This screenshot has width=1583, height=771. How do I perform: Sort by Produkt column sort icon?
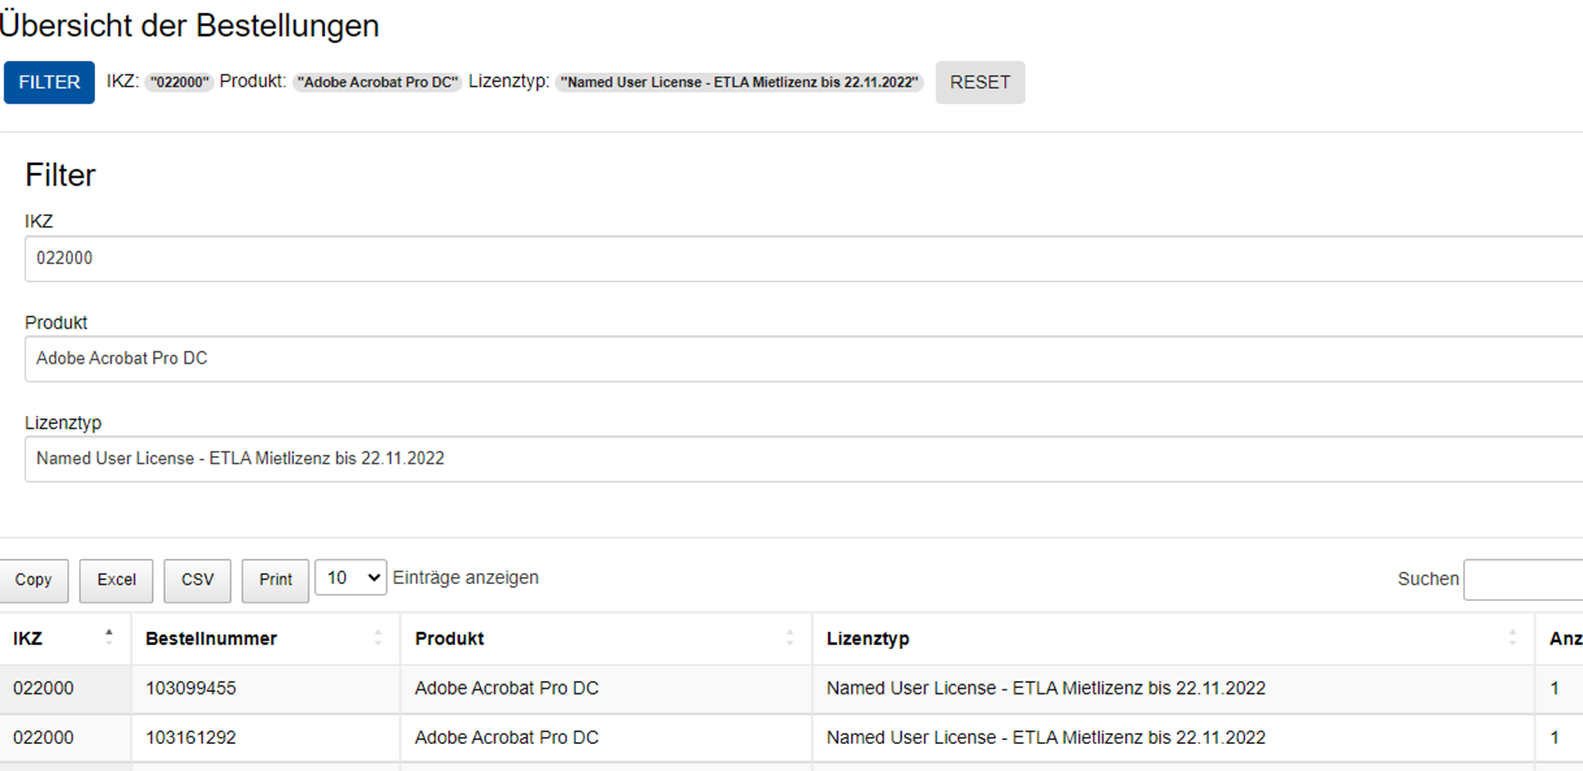click(x=790, y=638)
